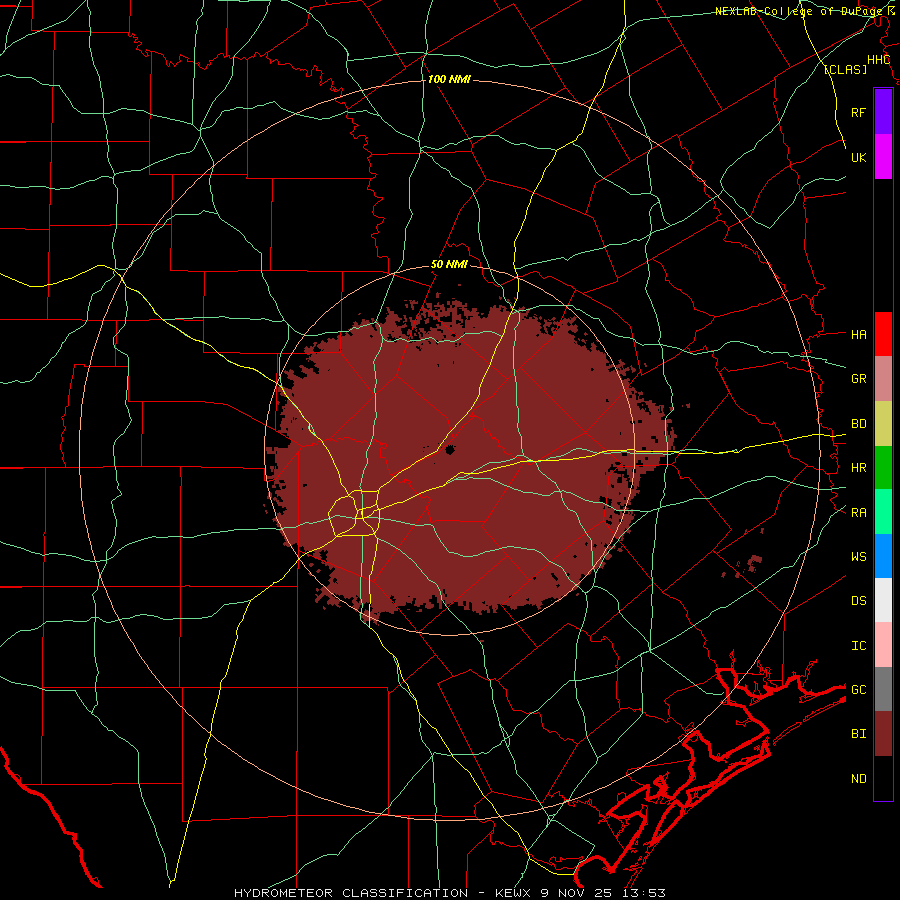
Task: Click the RA light green legend swatch
Action: (883, 512)
